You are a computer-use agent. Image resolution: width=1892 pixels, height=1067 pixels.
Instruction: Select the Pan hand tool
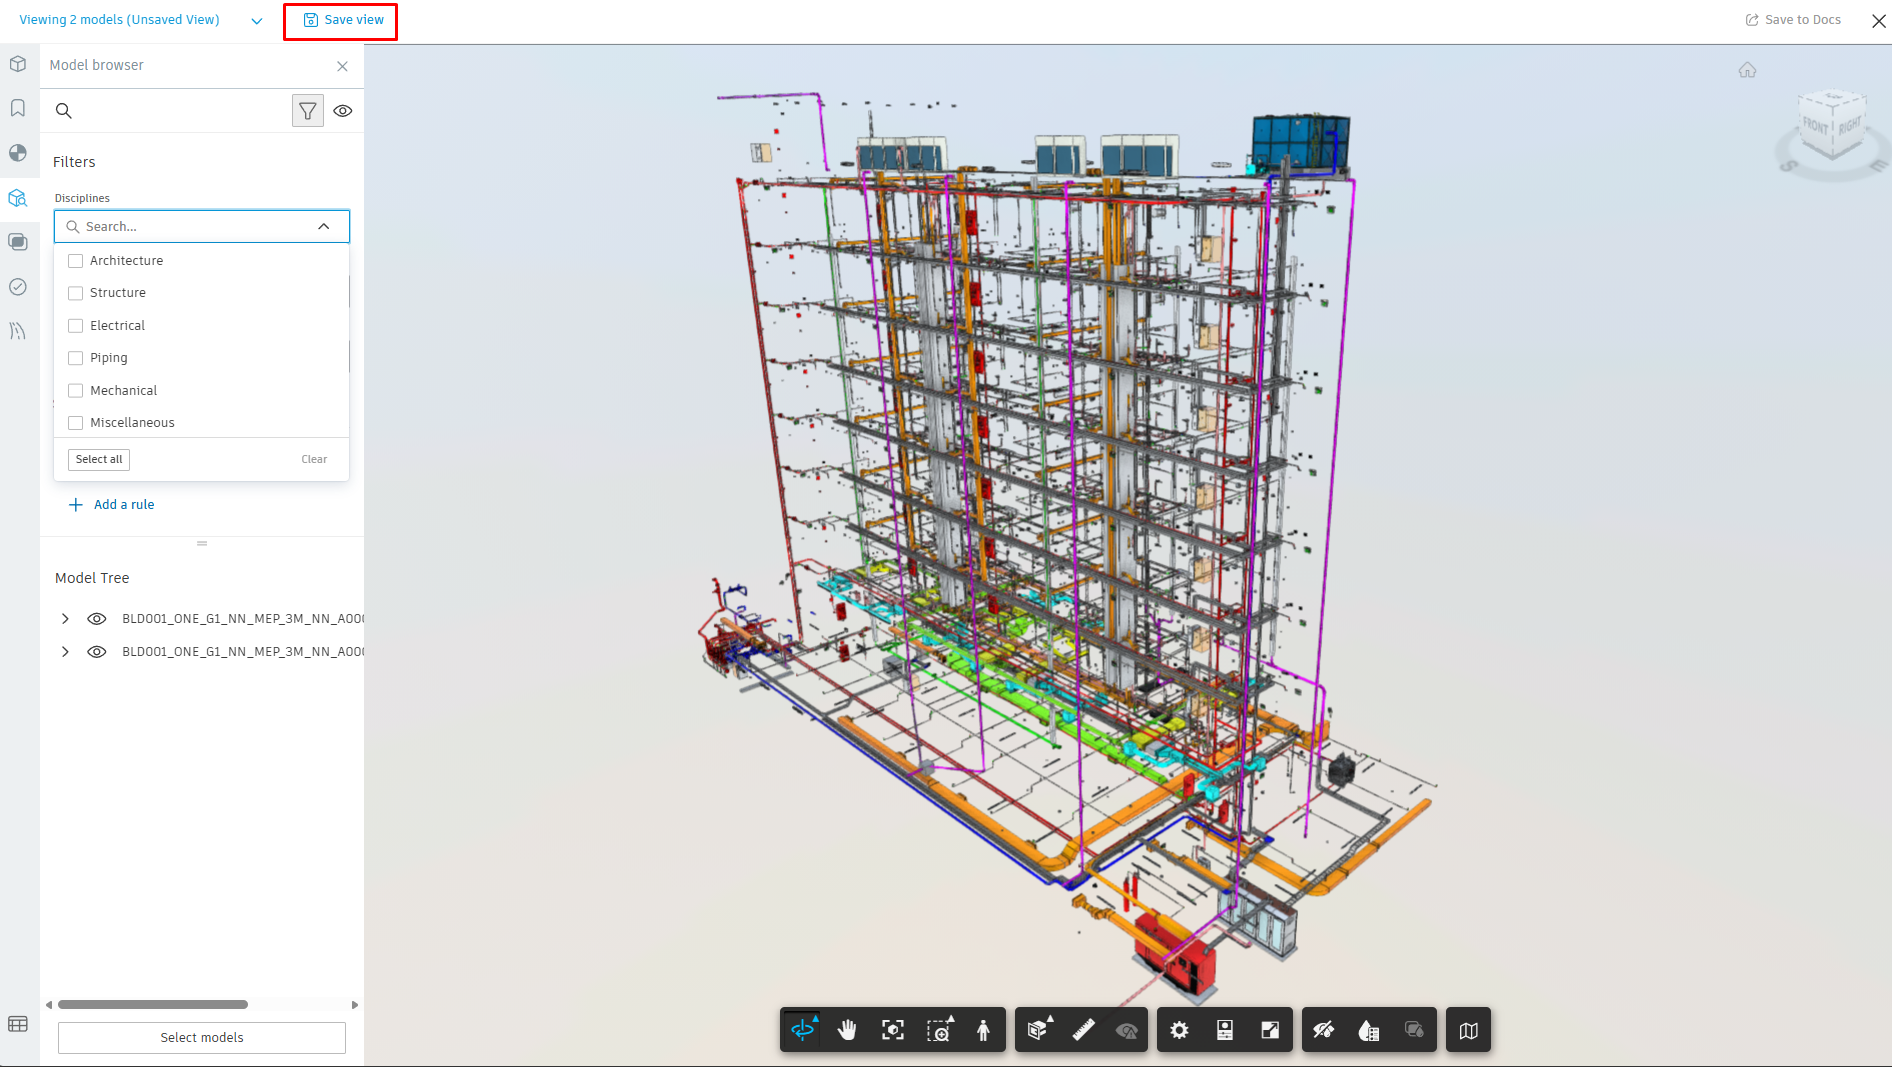(847, 1030)
